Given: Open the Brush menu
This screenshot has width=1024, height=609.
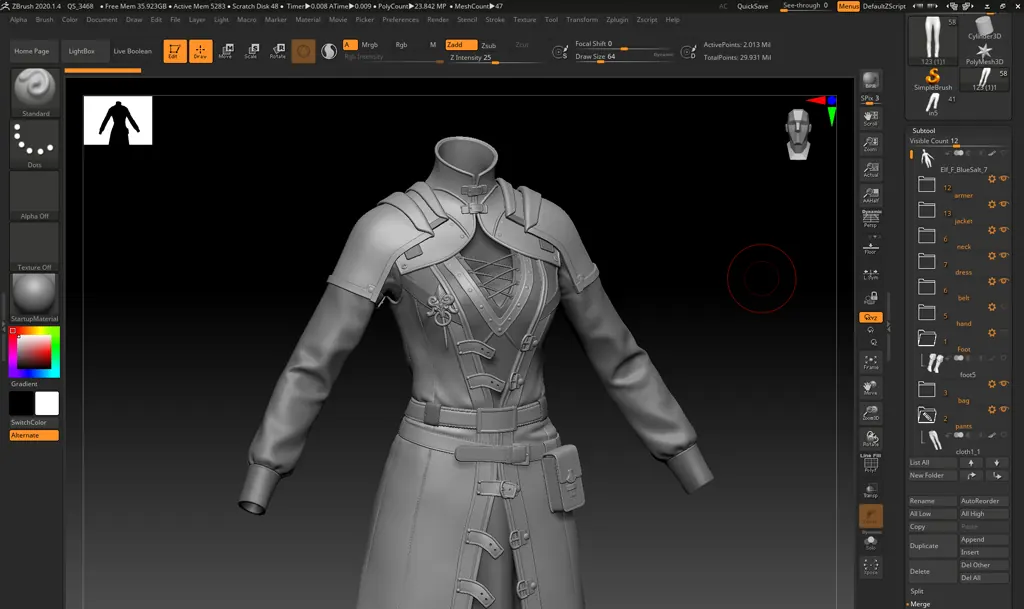Looking at the screenshot, I should pos(44,20).
